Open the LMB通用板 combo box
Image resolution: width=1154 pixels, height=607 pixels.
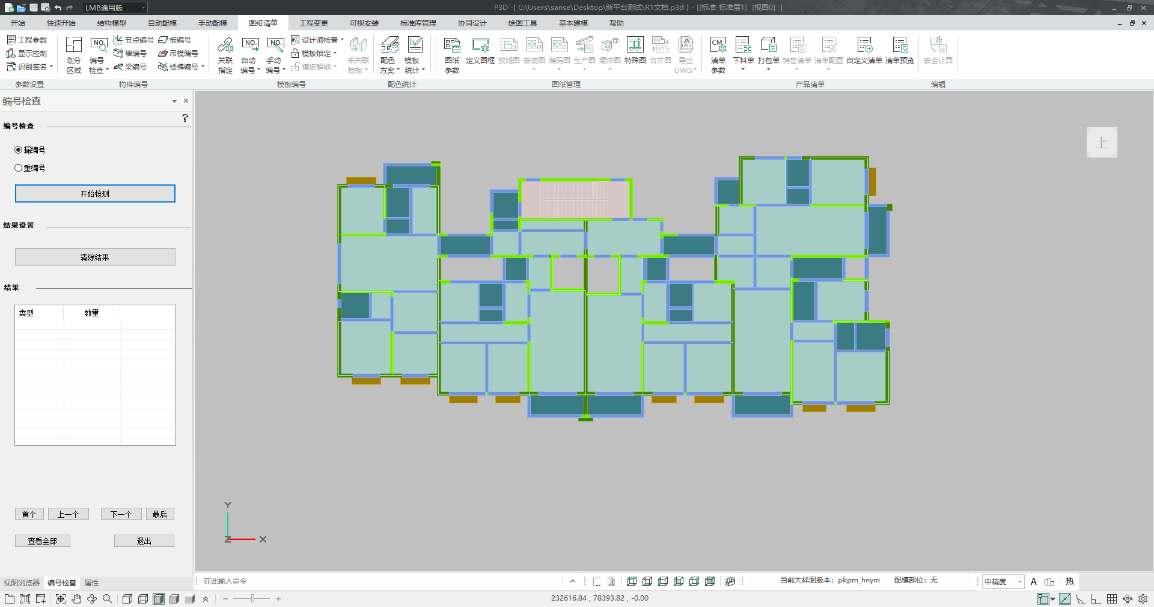coord(114,7)
